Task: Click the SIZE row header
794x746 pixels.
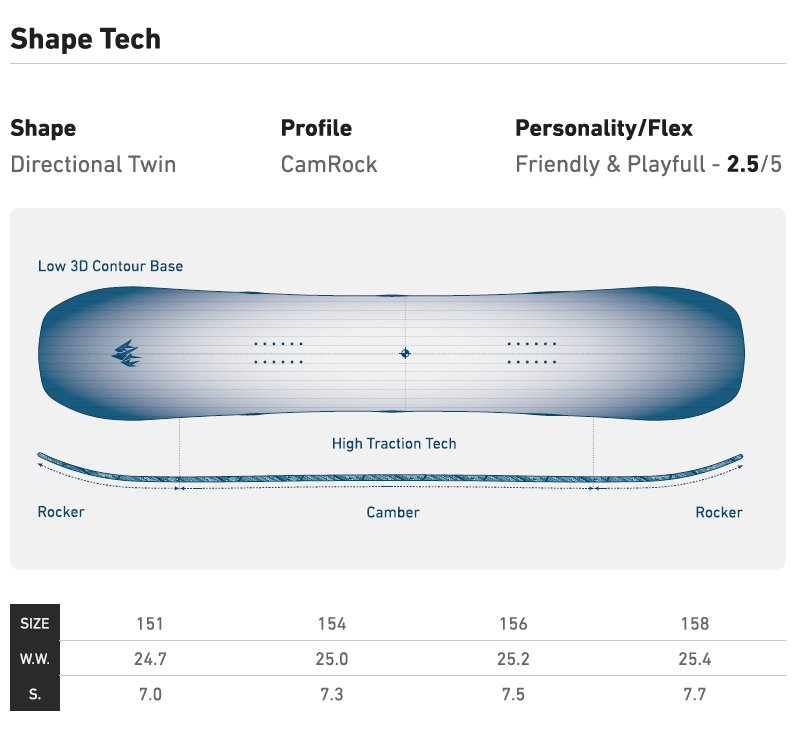Action: pyautogui.click(x=35, y=624)
